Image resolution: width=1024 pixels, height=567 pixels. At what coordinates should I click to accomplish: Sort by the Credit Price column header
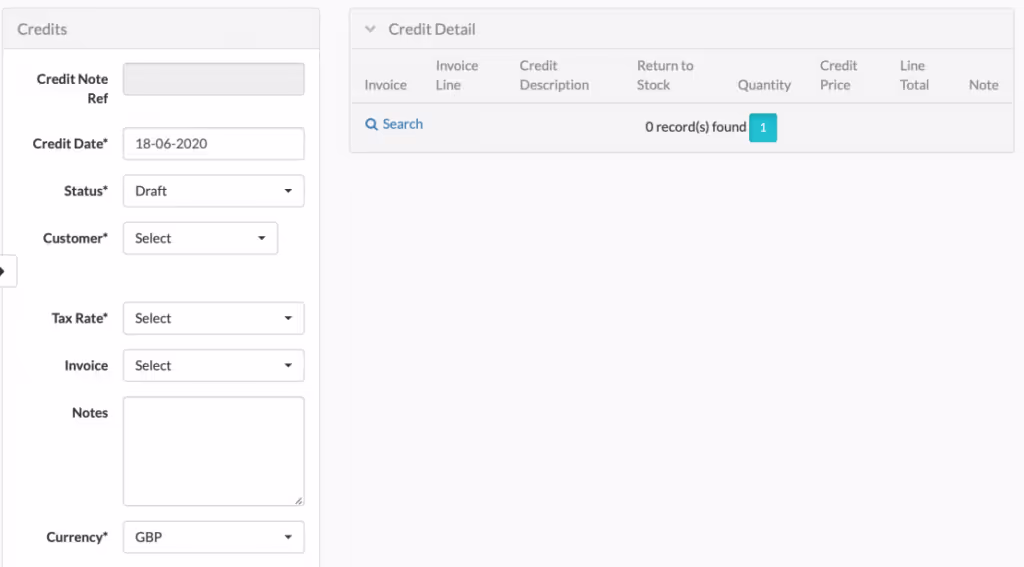point(838,75)
